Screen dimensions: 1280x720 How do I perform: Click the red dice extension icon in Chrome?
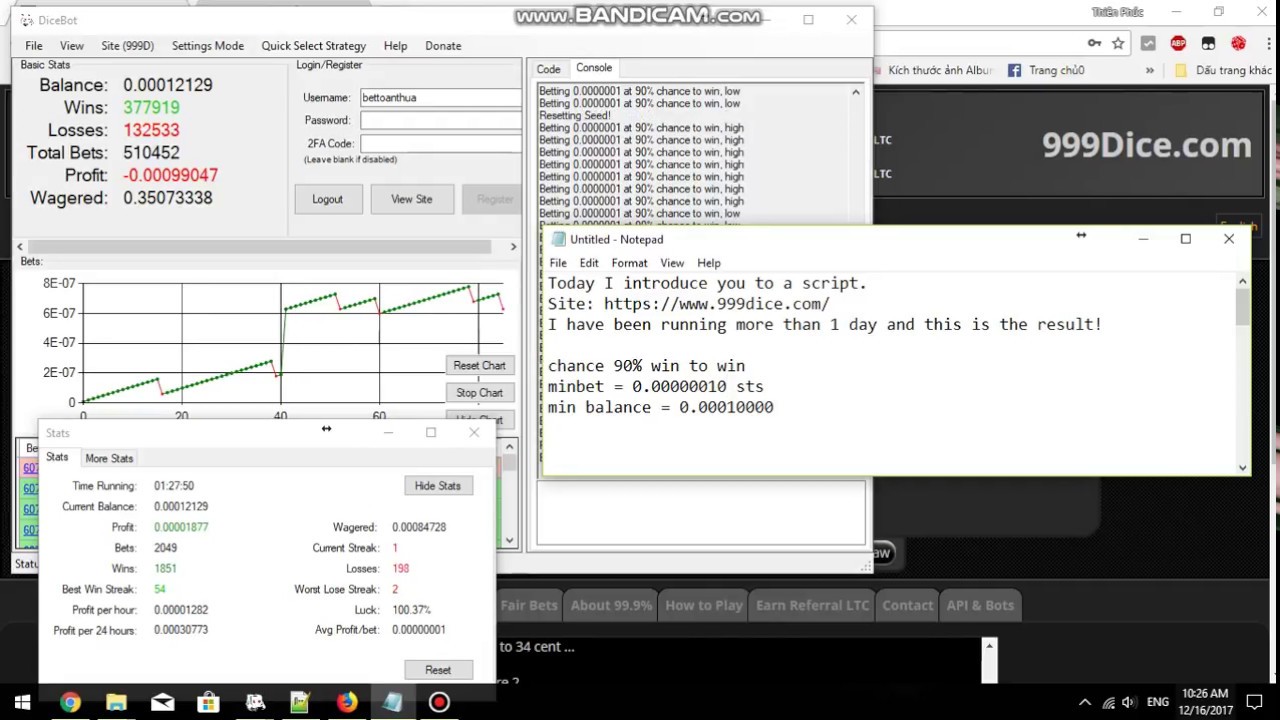(1238, 43)
